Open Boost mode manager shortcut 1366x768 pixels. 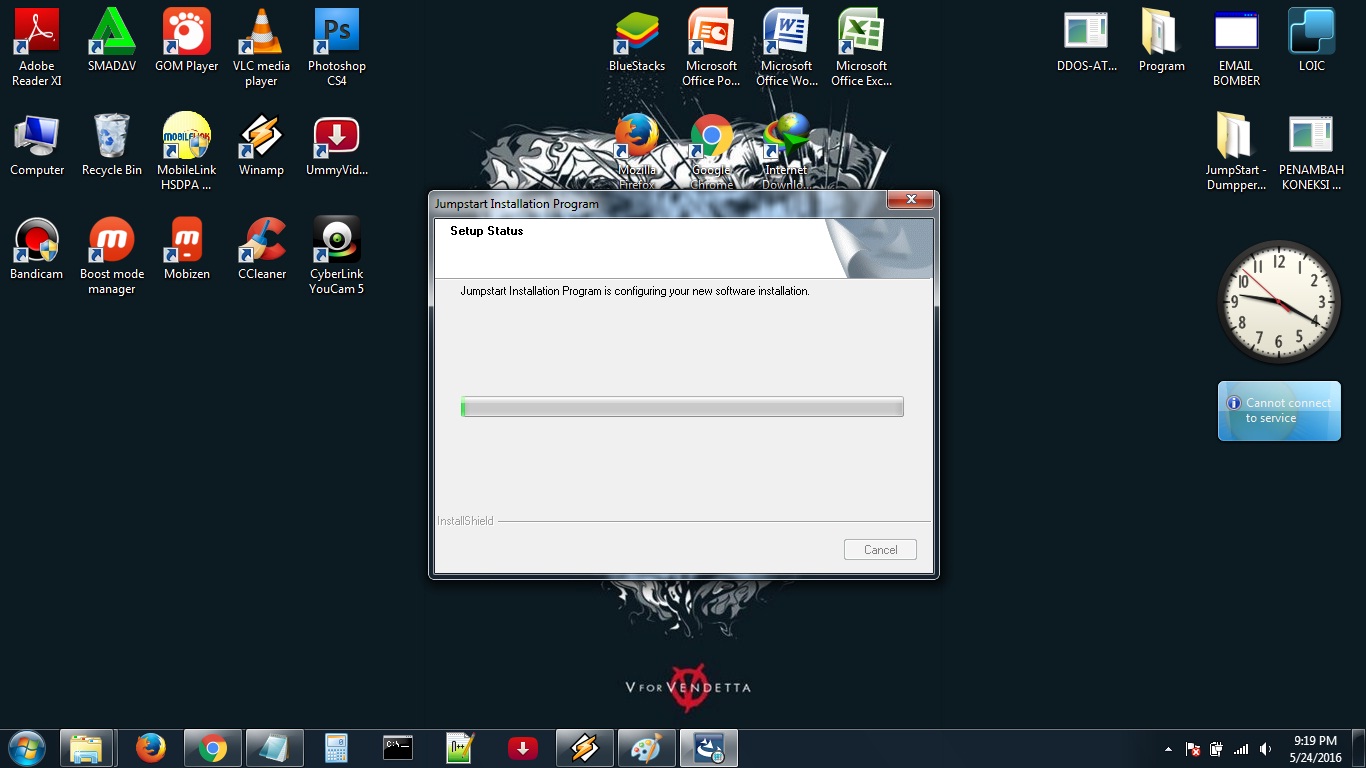(x=112, y=256)
